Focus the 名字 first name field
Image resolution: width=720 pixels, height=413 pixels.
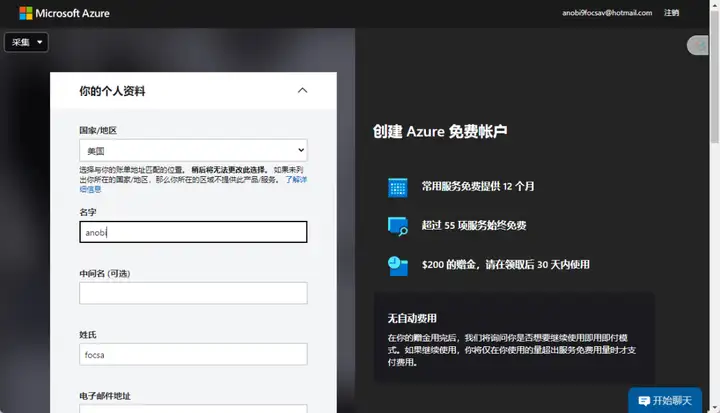[193, 232]
